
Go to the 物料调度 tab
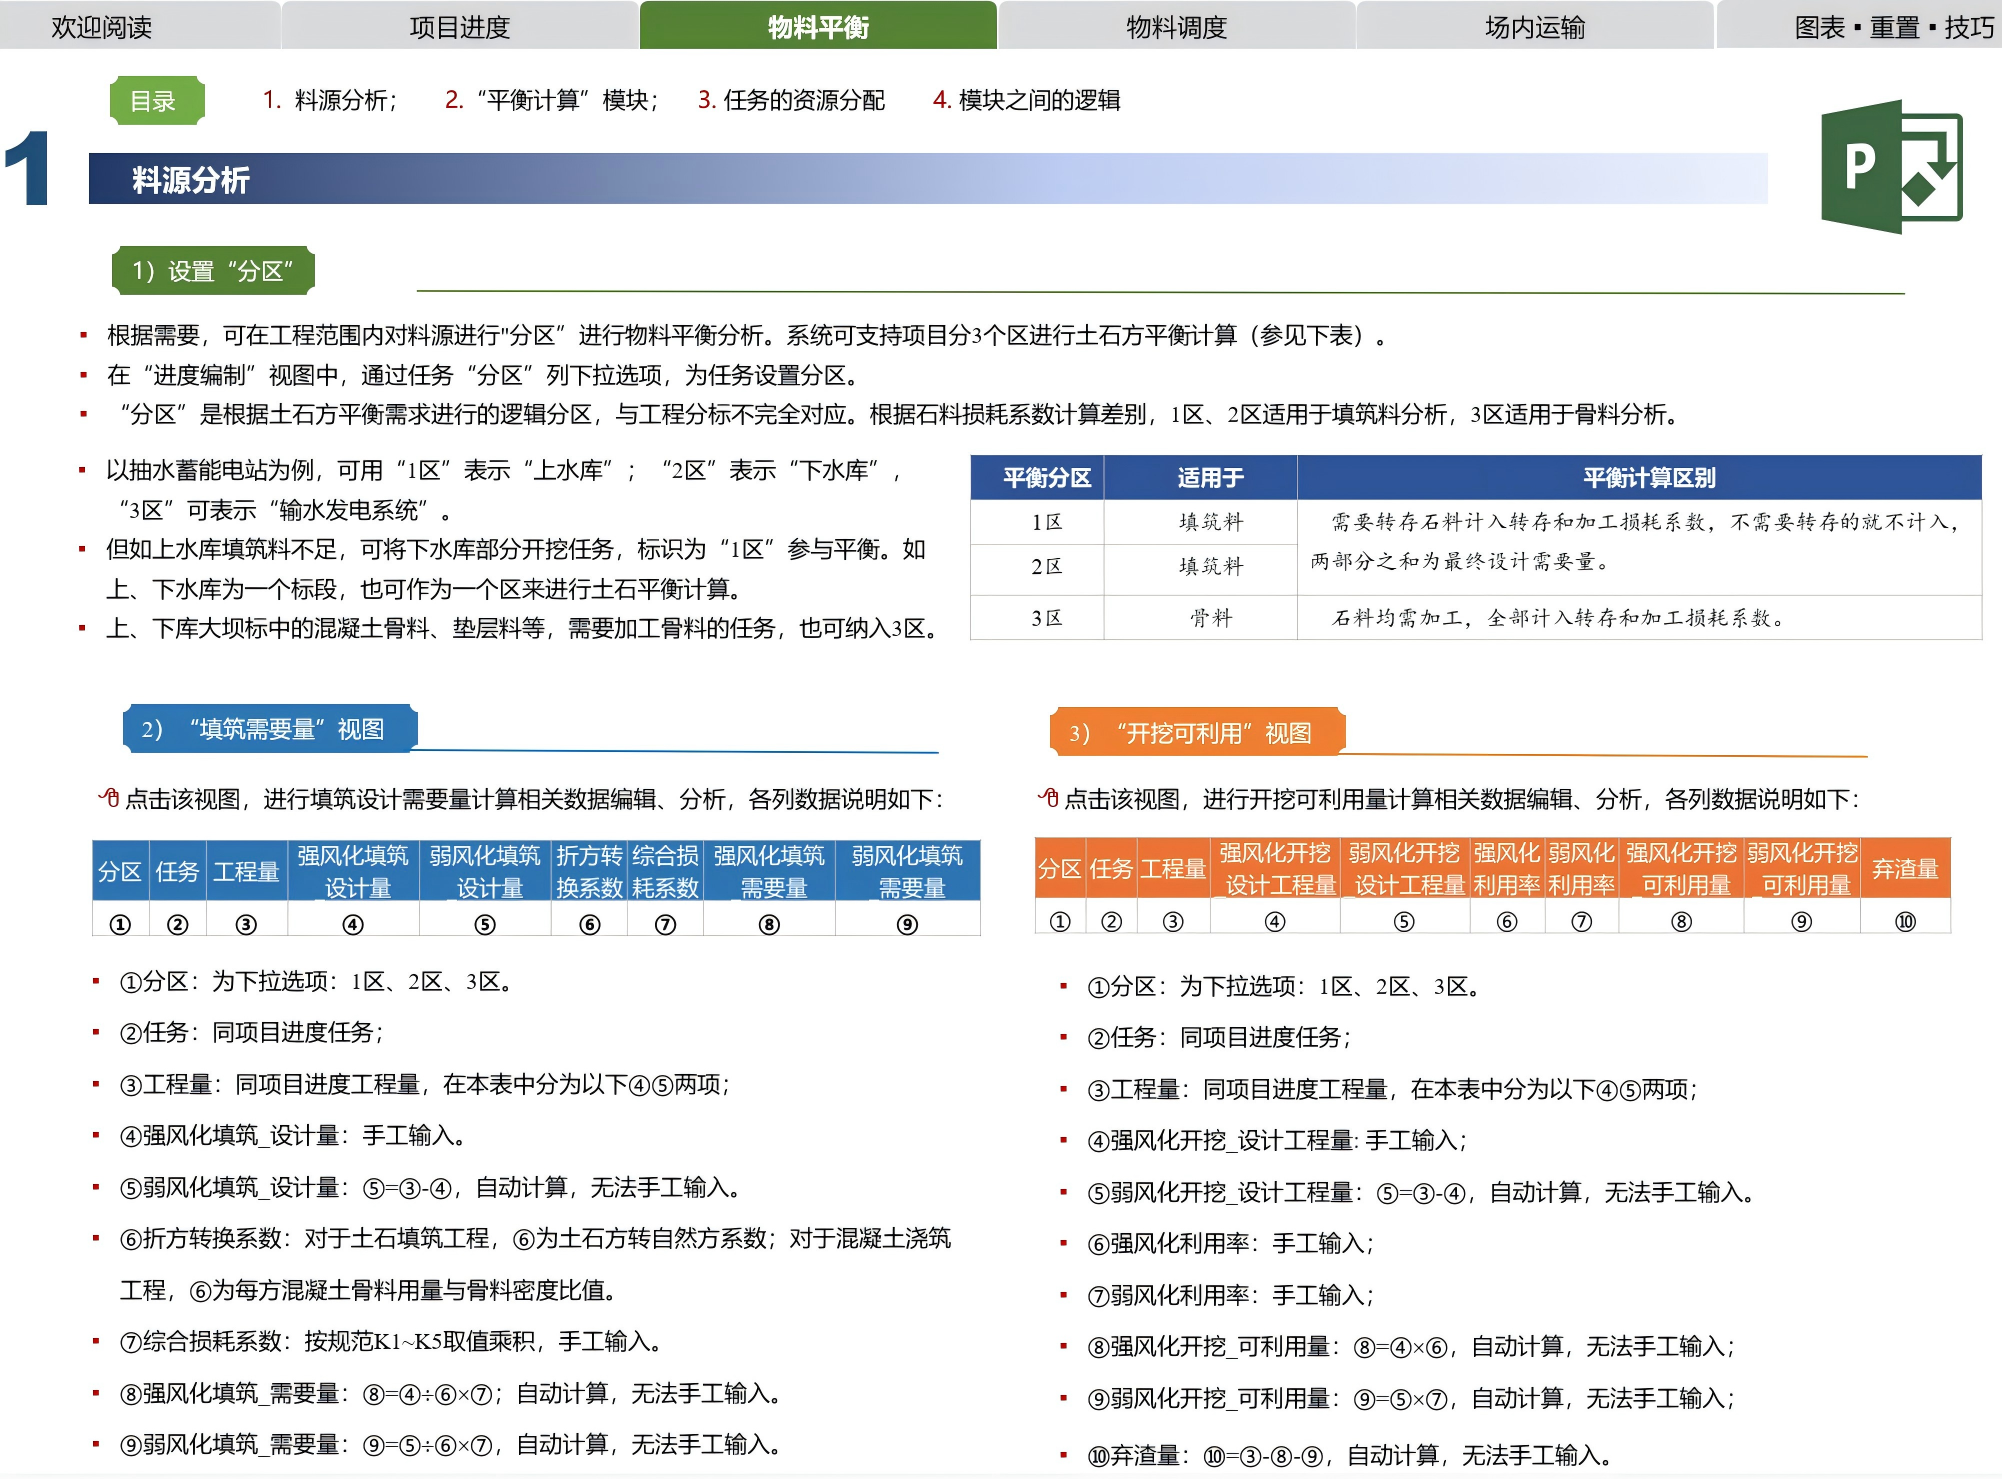(x=1176, y=27)
